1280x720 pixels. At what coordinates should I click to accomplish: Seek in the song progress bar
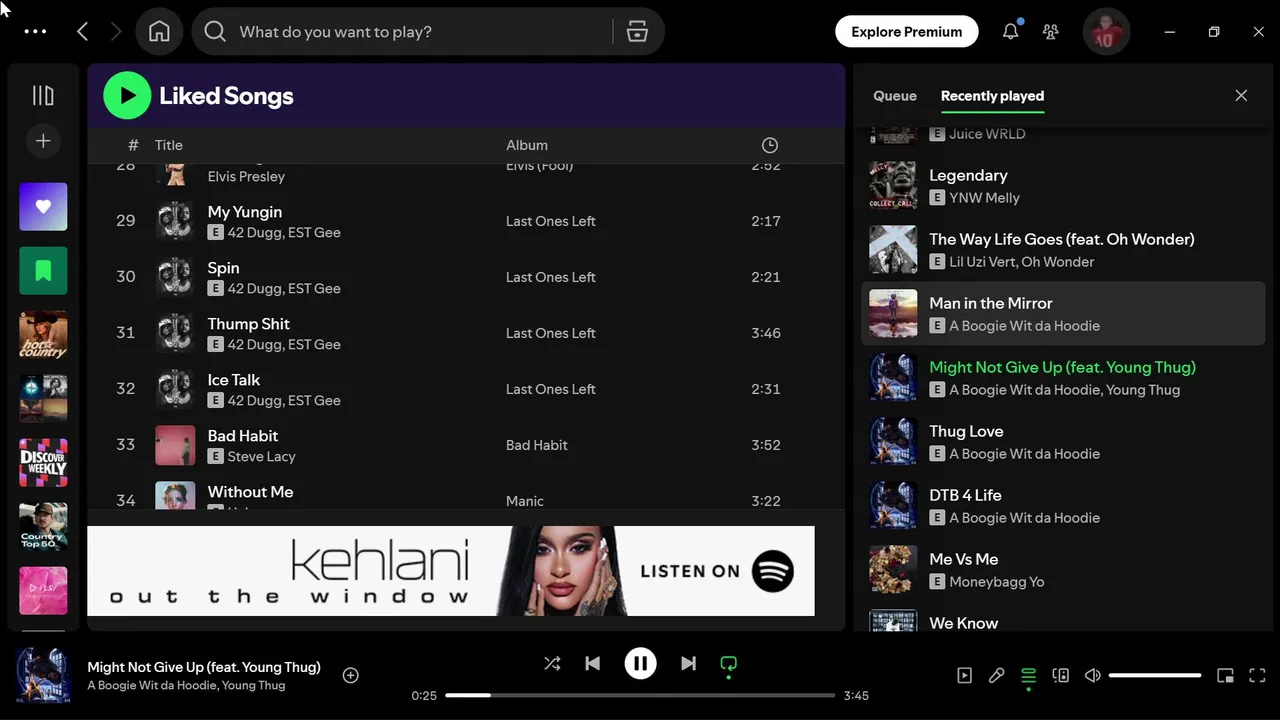pyautogui.click(x=640, y=695)
